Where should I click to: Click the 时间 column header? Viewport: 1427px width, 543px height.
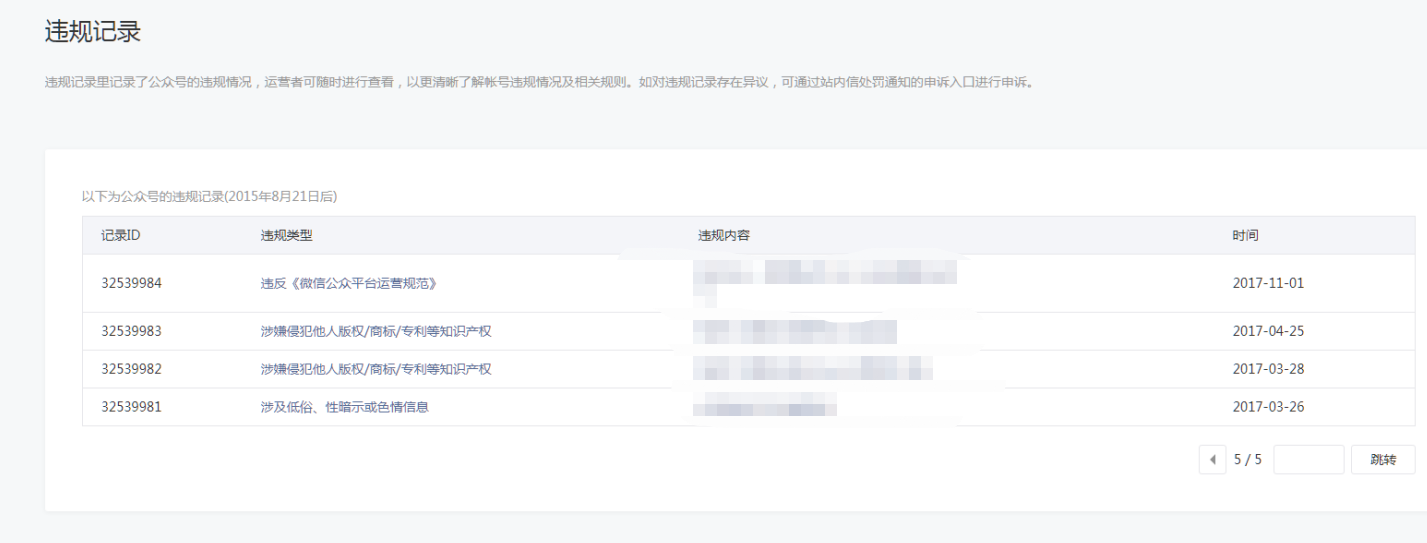(x=1245, y=235)
